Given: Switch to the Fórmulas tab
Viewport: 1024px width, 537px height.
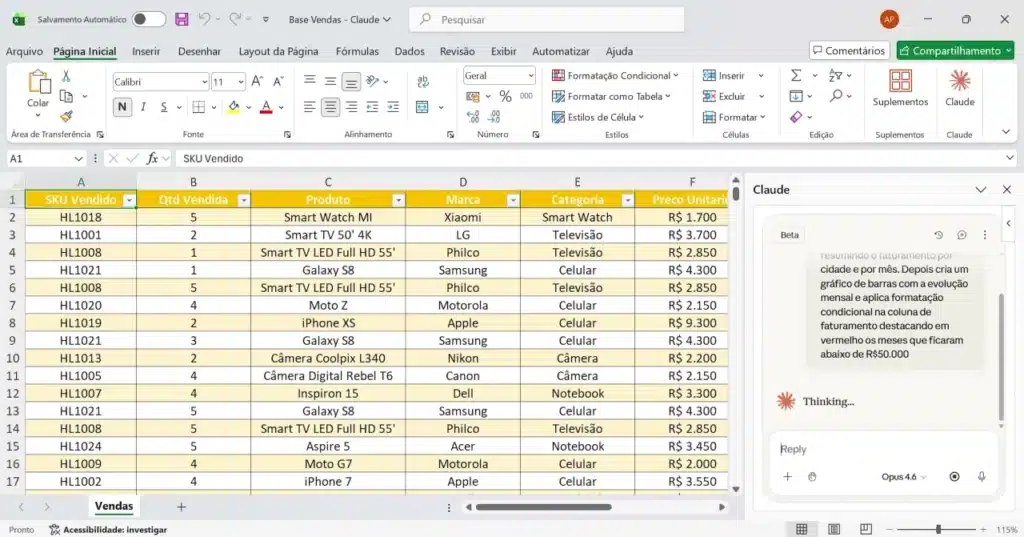Looking at the screenshot, I should (x=357, y=51).
